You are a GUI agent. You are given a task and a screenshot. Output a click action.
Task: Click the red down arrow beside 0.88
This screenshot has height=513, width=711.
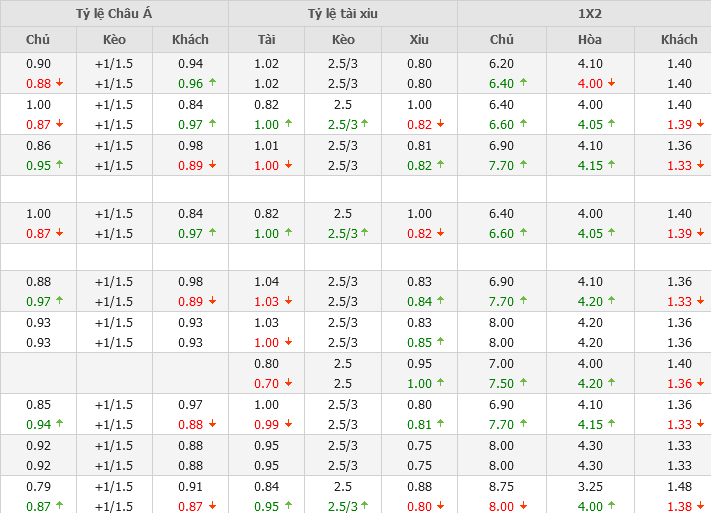click(59, 84)
